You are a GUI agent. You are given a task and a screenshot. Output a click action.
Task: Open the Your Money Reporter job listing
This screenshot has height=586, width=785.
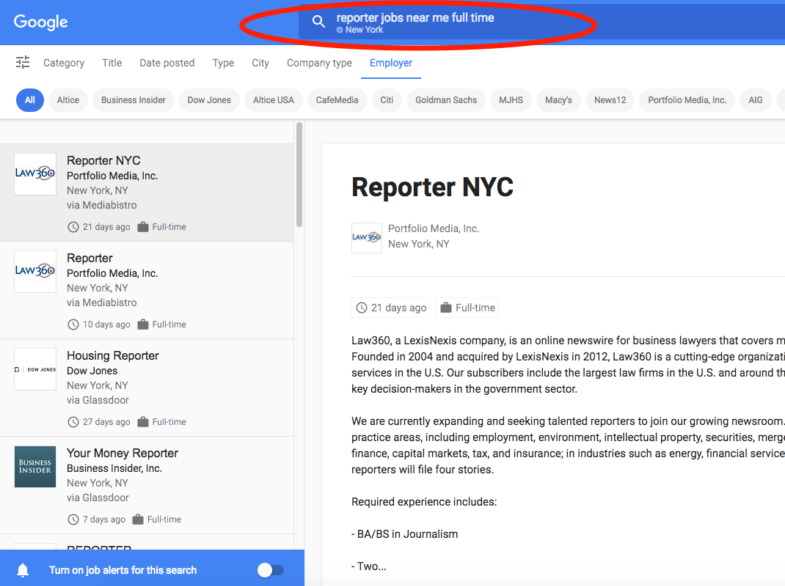147,485
